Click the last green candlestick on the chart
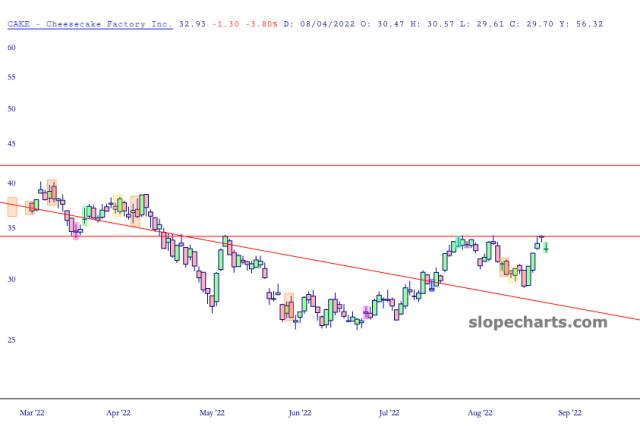This screenshot has width=640, height=429. [x=545, y=248]
